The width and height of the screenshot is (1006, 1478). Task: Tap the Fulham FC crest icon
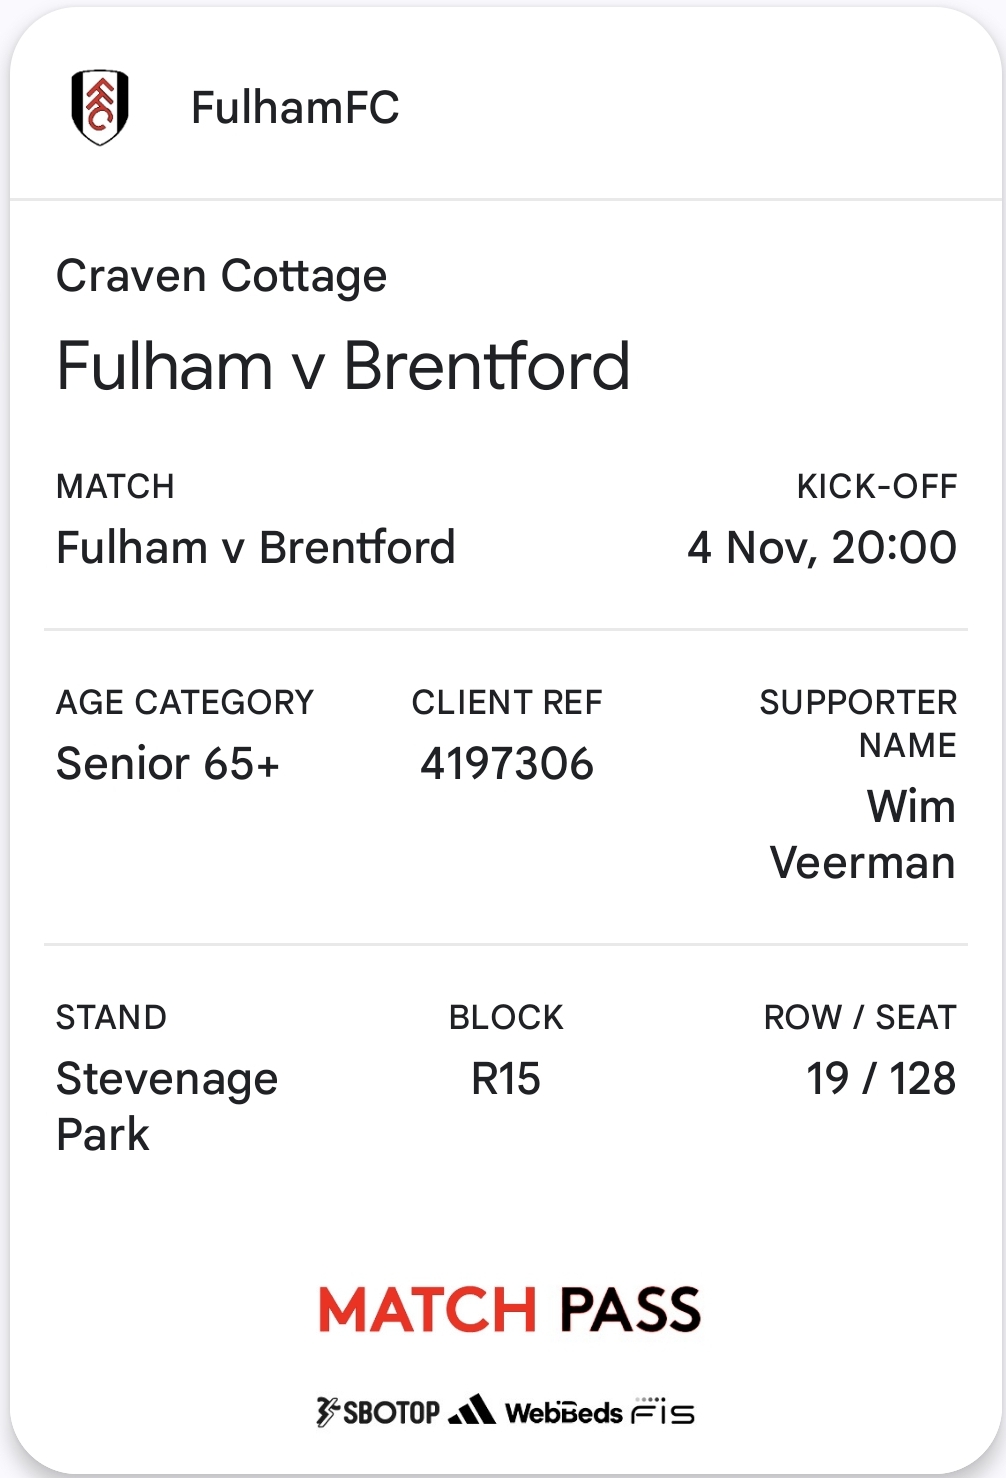100,107
